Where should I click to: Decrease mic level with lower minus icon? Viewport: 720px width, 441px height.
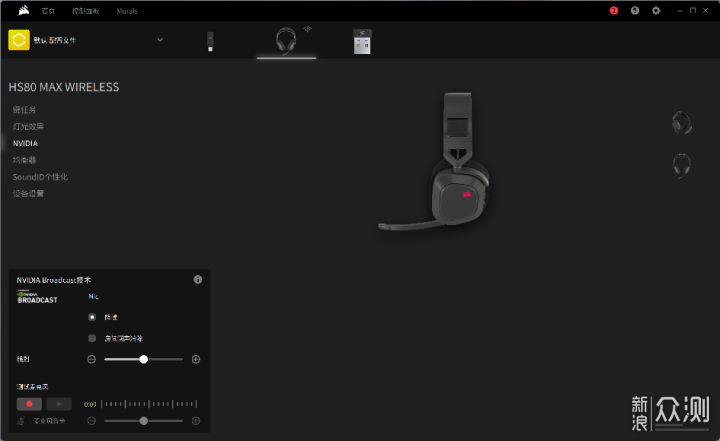pos(91,421)
